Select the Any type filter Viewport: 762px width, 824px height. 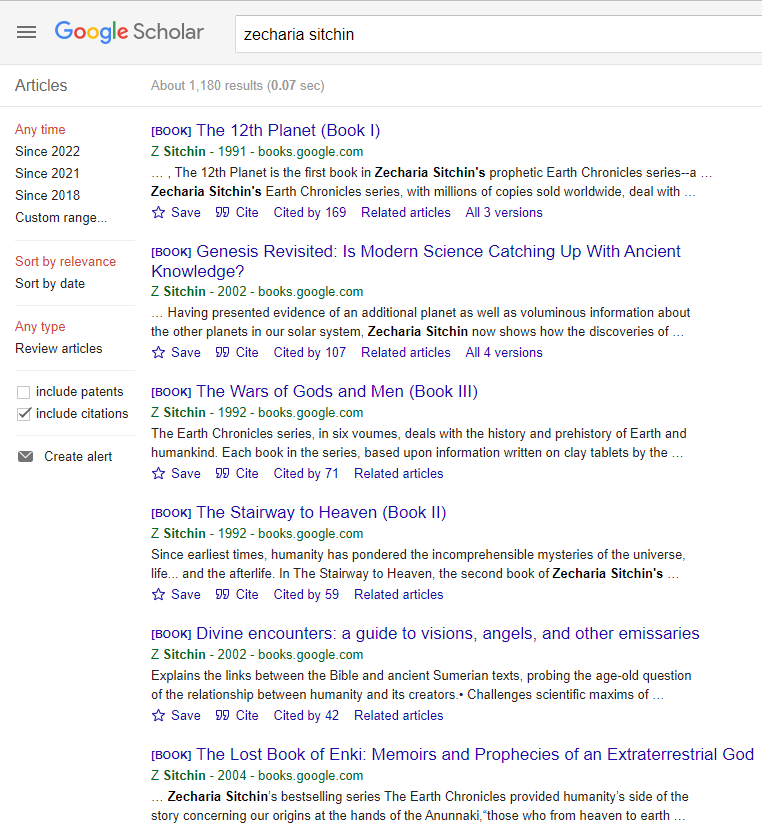pos(40,326)
